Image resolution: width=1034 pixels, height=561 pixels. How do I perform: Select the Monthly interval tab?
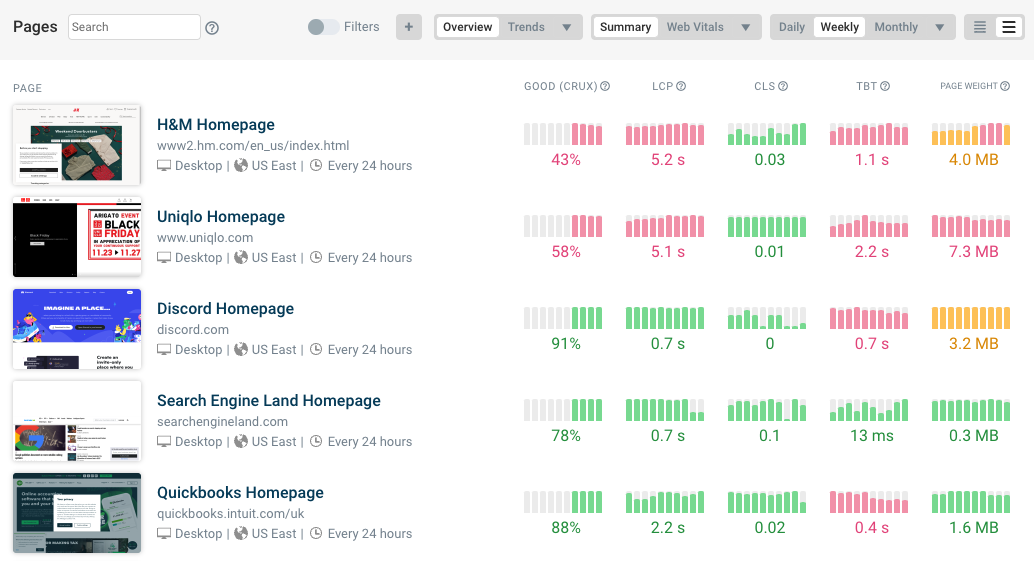(896, 27)
